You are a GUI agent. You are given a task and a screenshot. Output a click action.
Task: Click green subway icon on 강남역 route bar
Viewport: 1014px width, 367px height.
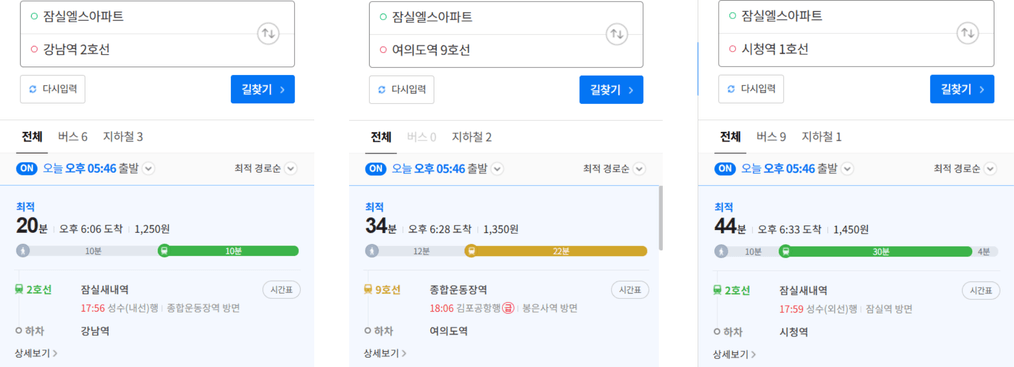tap(164, 251)
